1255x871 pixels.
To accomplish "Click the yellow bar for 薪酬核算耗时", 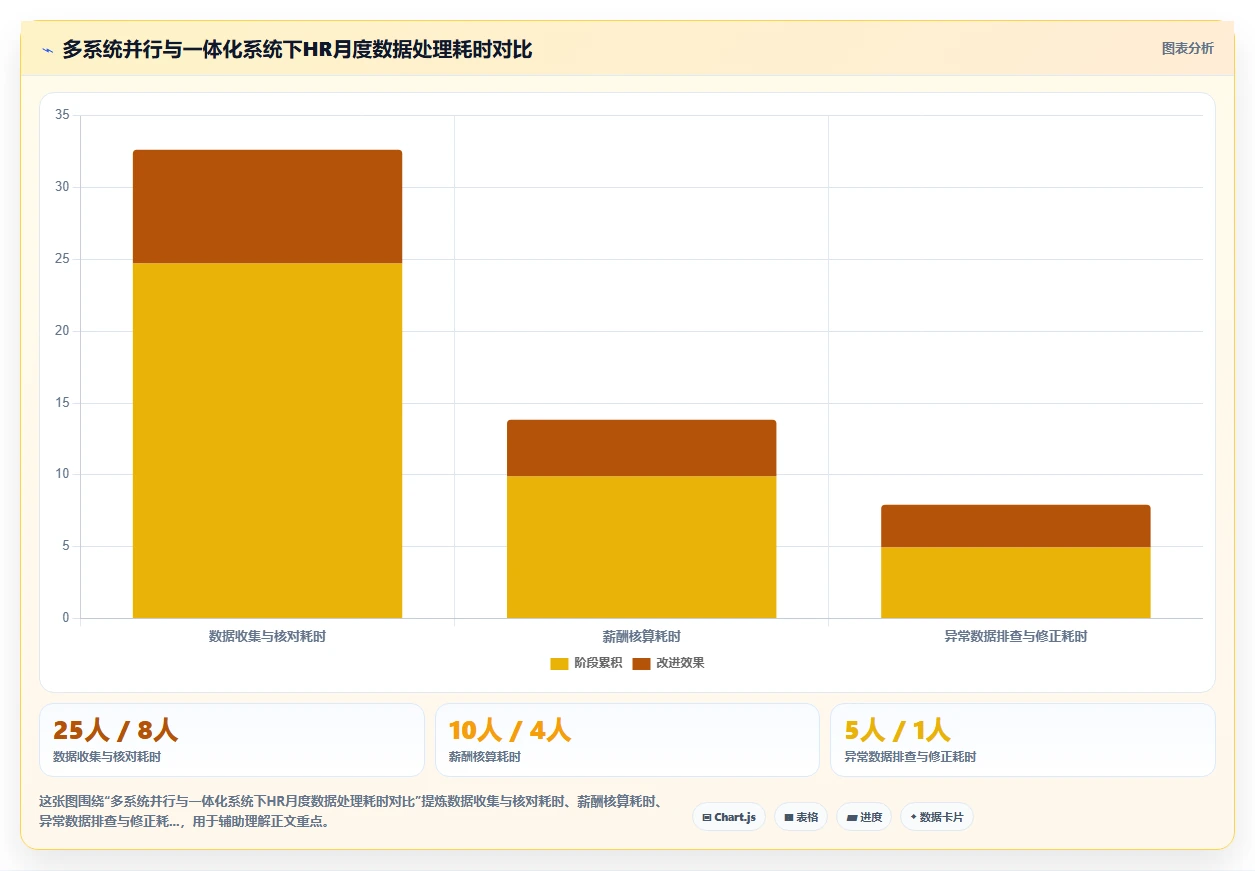I will [641, 547].
